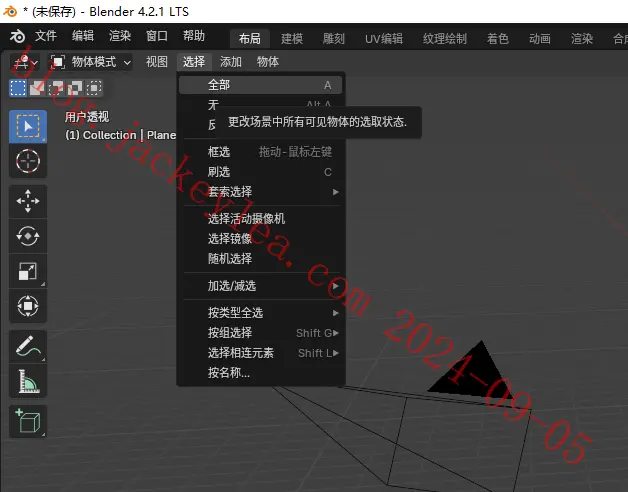
Task: Switch to the 着色 workspace tab
Action: pyautogui.click(x=498, y=39)
